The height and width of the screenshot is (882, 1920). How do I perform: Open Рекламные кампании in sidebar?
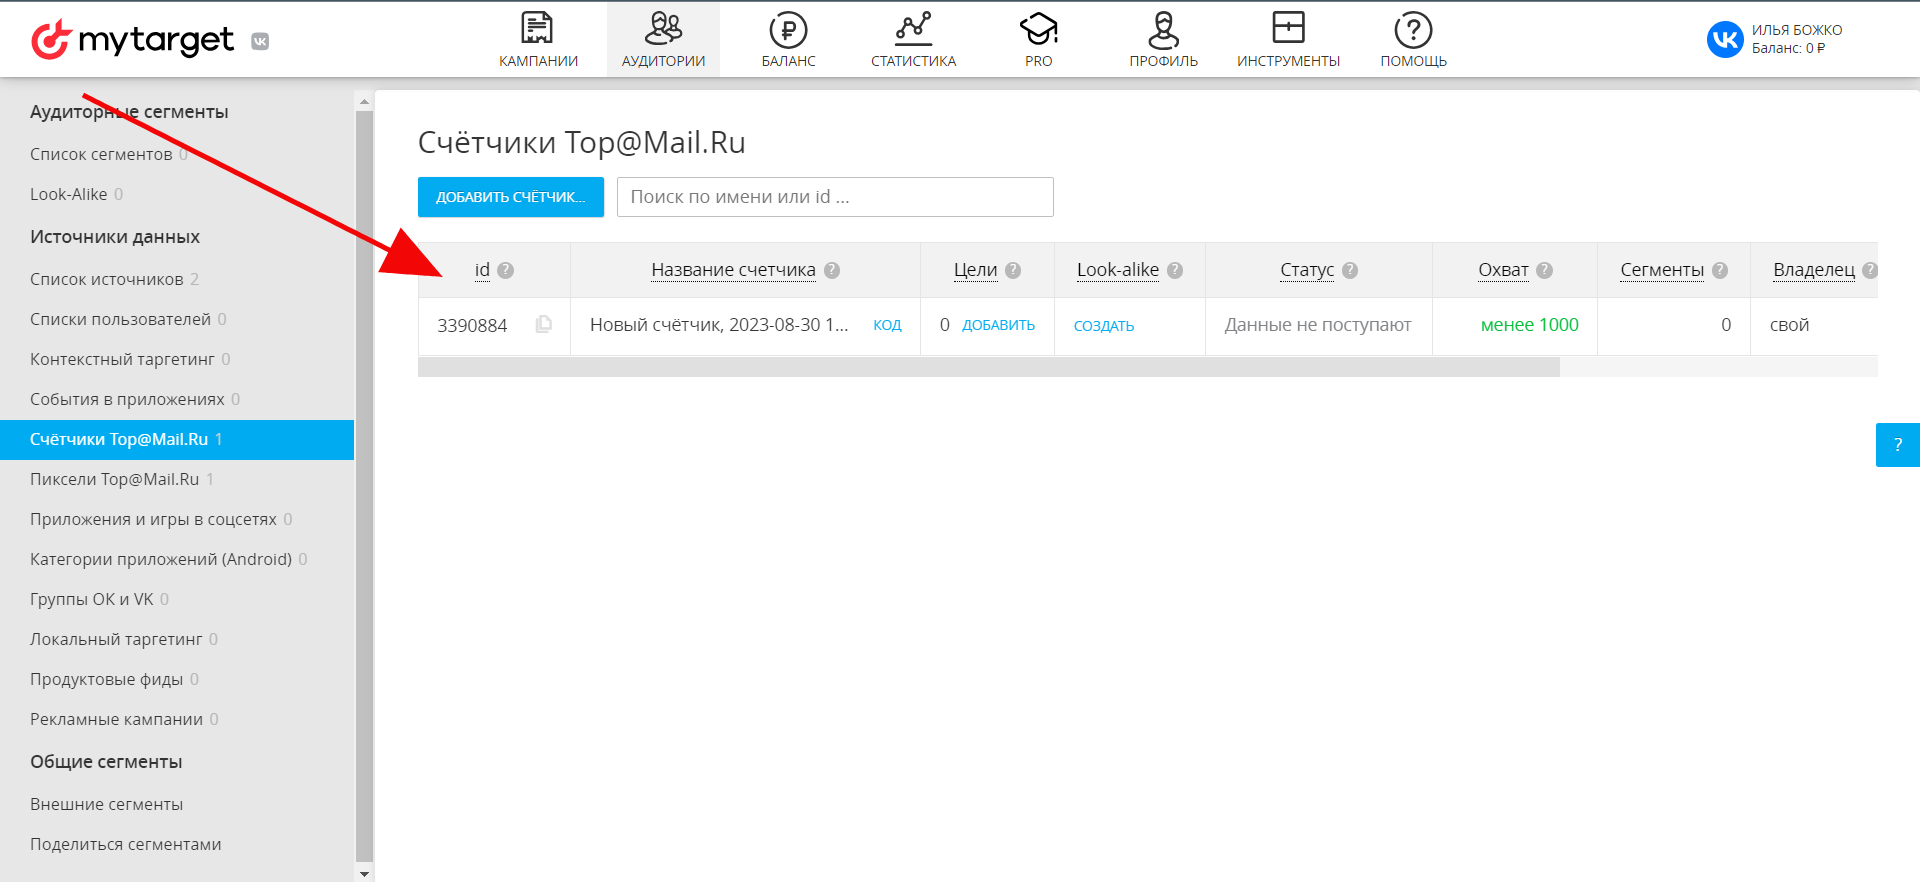pyautogui.click(x=116, y=719)
